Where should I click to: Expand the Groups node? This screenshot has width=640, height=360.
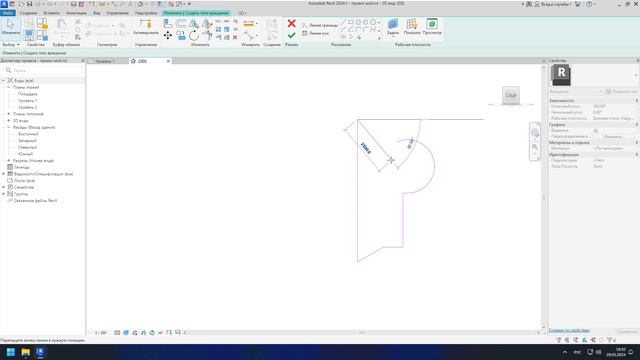click(x=4, y=194)
